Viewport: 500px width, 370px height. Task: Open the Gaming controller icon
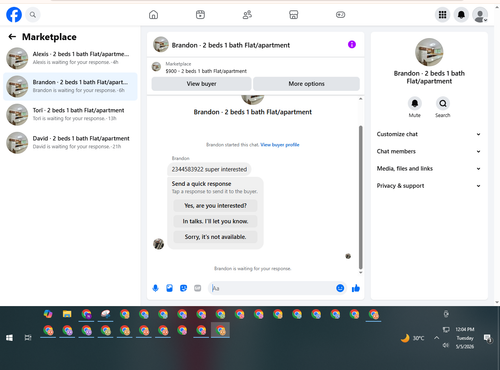[x=340, y=15]
